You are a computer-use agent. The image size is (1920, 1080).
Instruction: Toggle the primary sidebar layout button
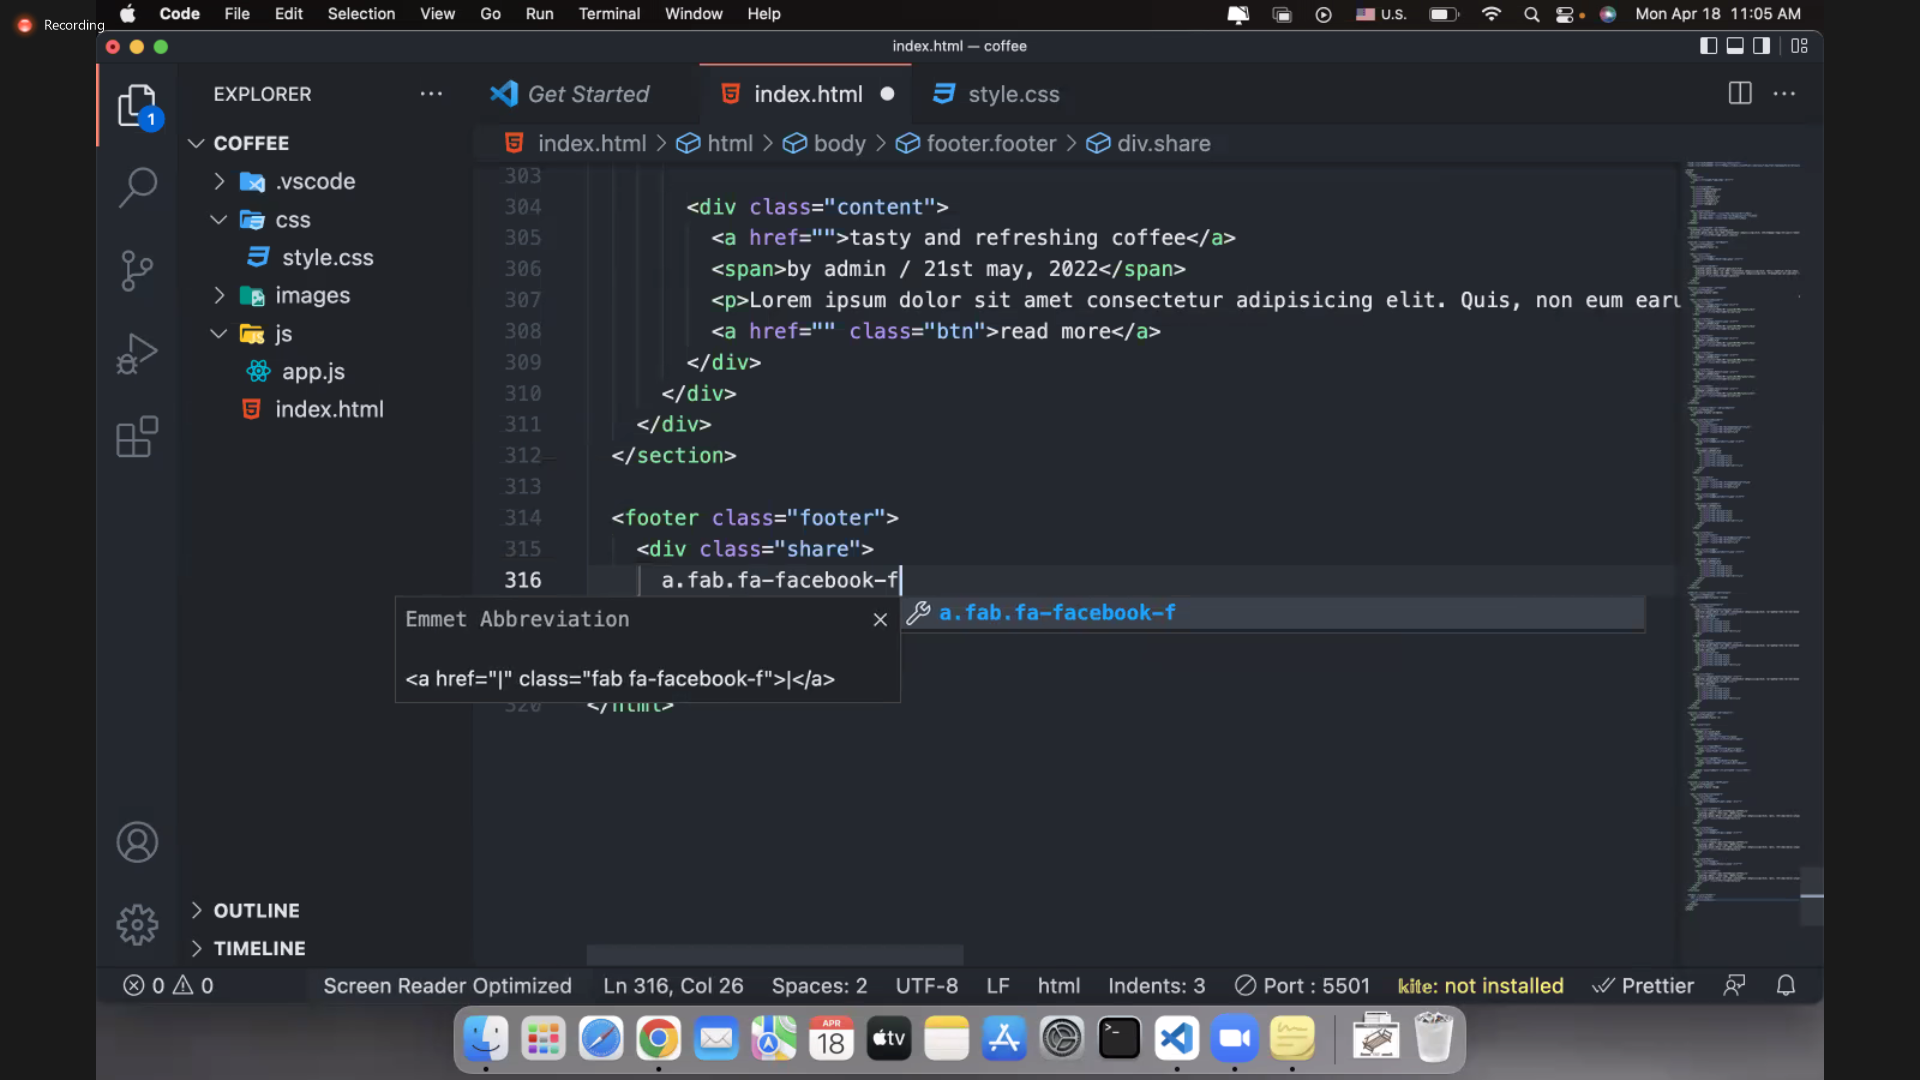[1708, 46]
